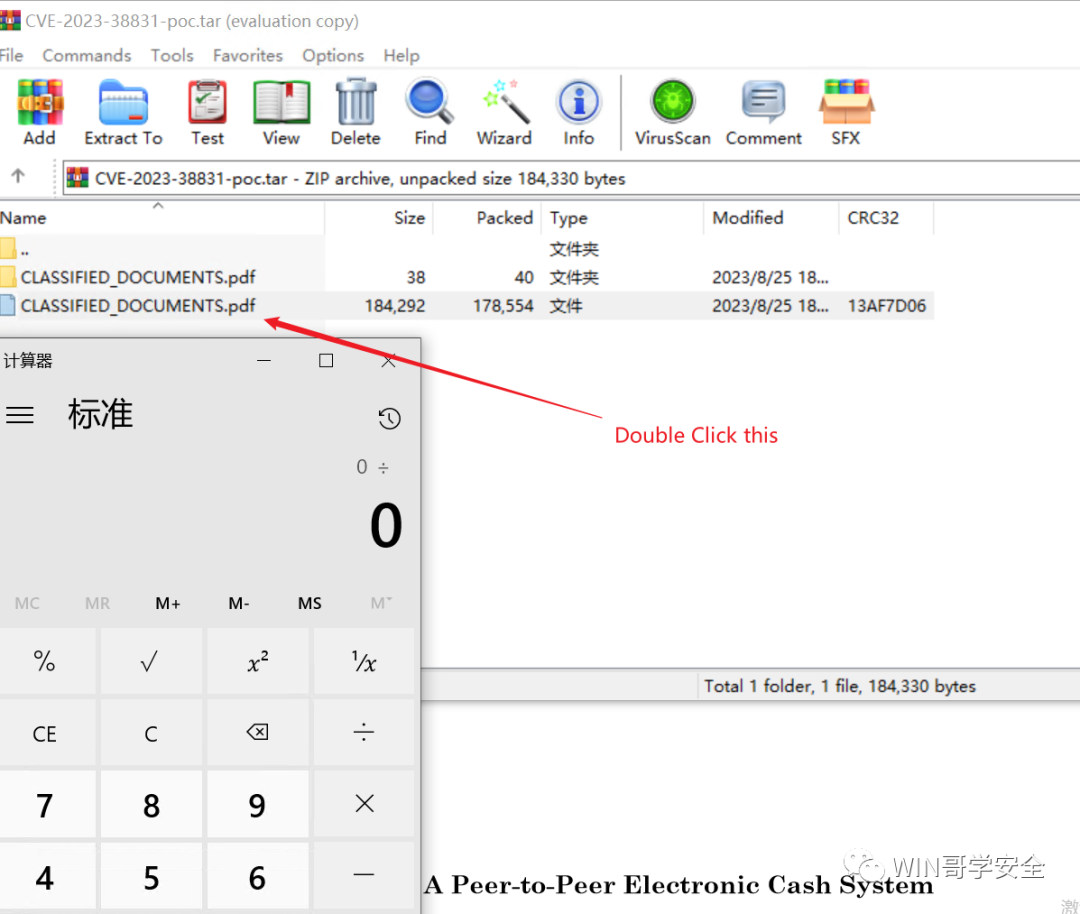Click Calculator backspace key
1080x914 pixels.
pos(258,732)
